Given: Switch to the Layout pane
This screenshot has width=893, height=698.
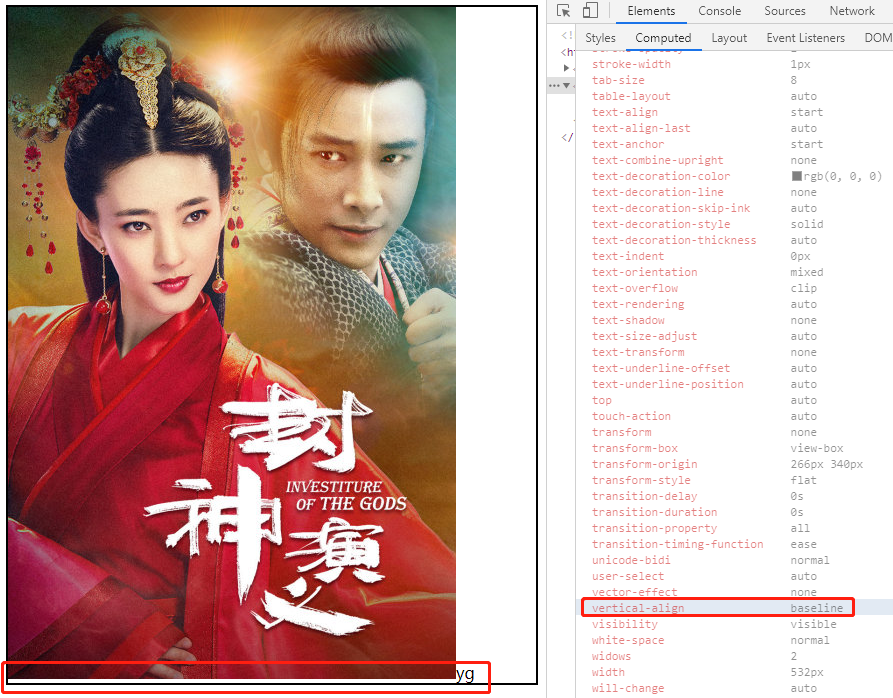Looking at the screenshot, I should 729,38.
